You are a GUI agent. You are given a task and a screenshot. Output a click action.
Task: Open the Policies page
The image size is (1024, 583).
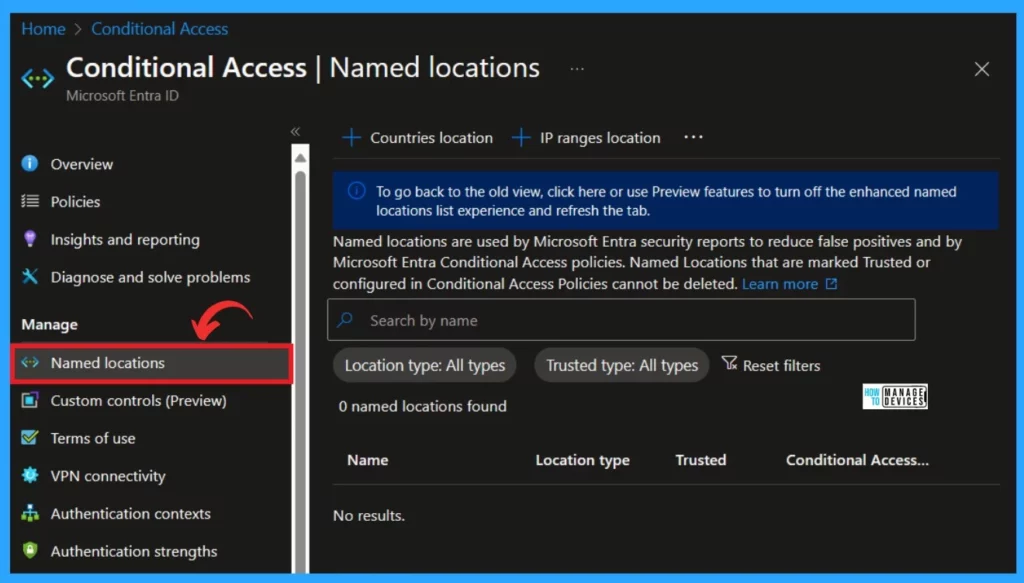(x=75, y=202)
